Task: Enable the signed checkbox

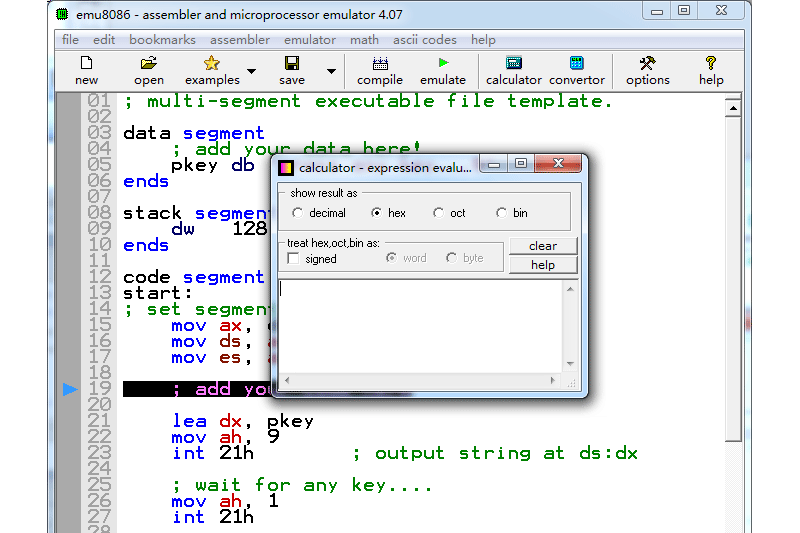Action: tap(293, 259)
